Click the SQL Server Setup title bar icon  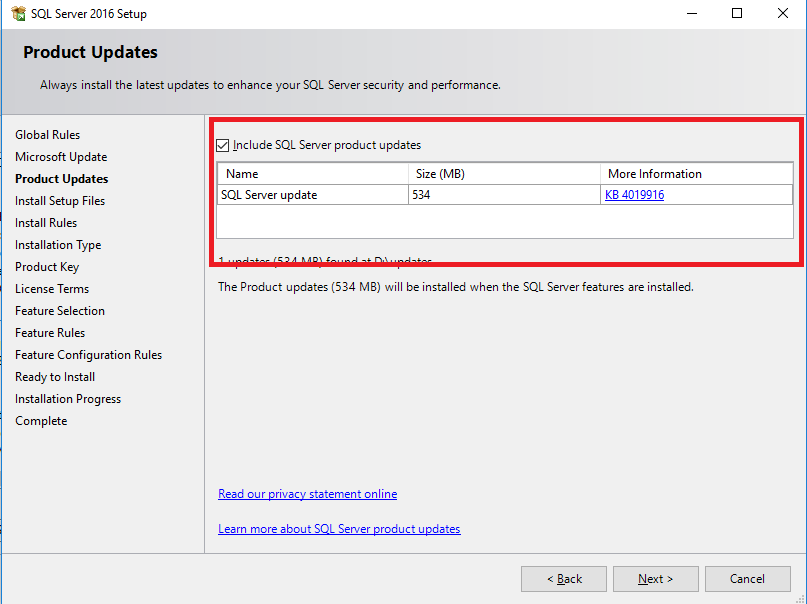(18, 14)
